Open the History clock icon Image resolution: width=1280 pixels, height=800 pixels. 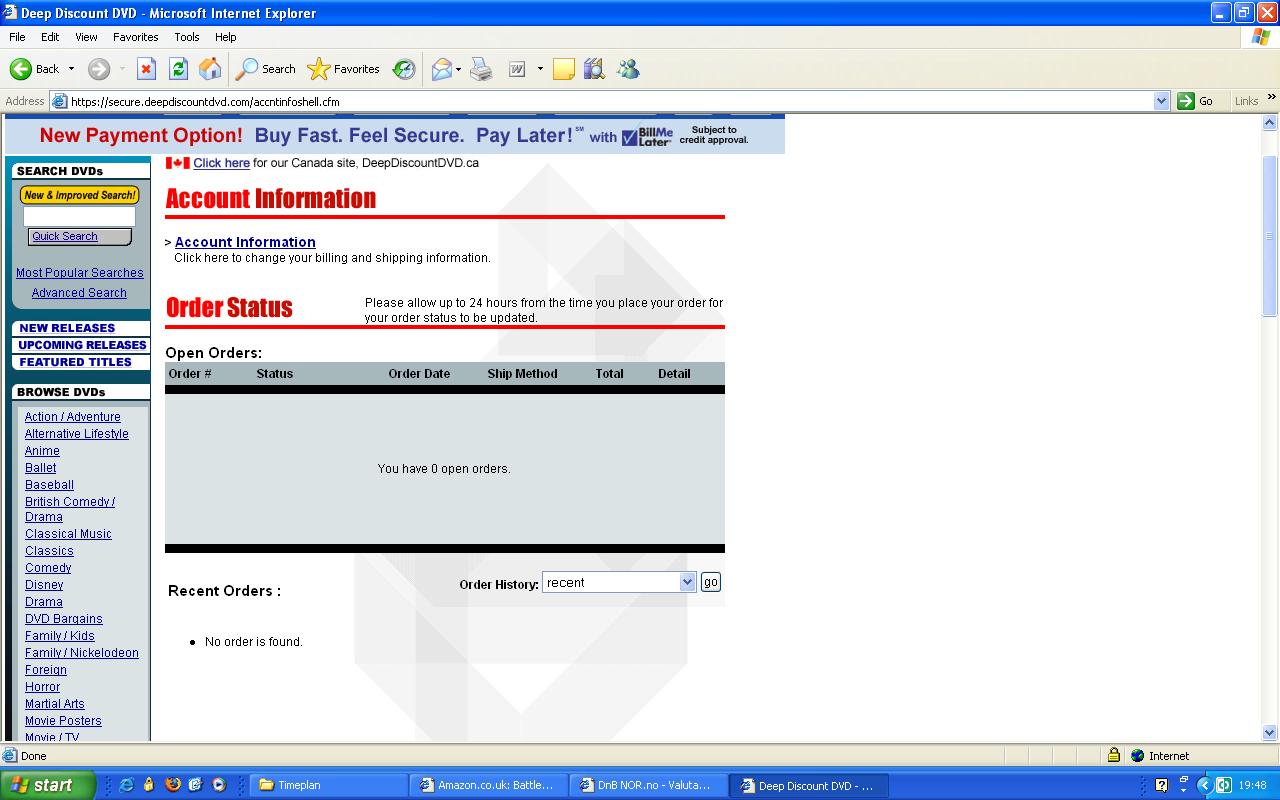404,69
